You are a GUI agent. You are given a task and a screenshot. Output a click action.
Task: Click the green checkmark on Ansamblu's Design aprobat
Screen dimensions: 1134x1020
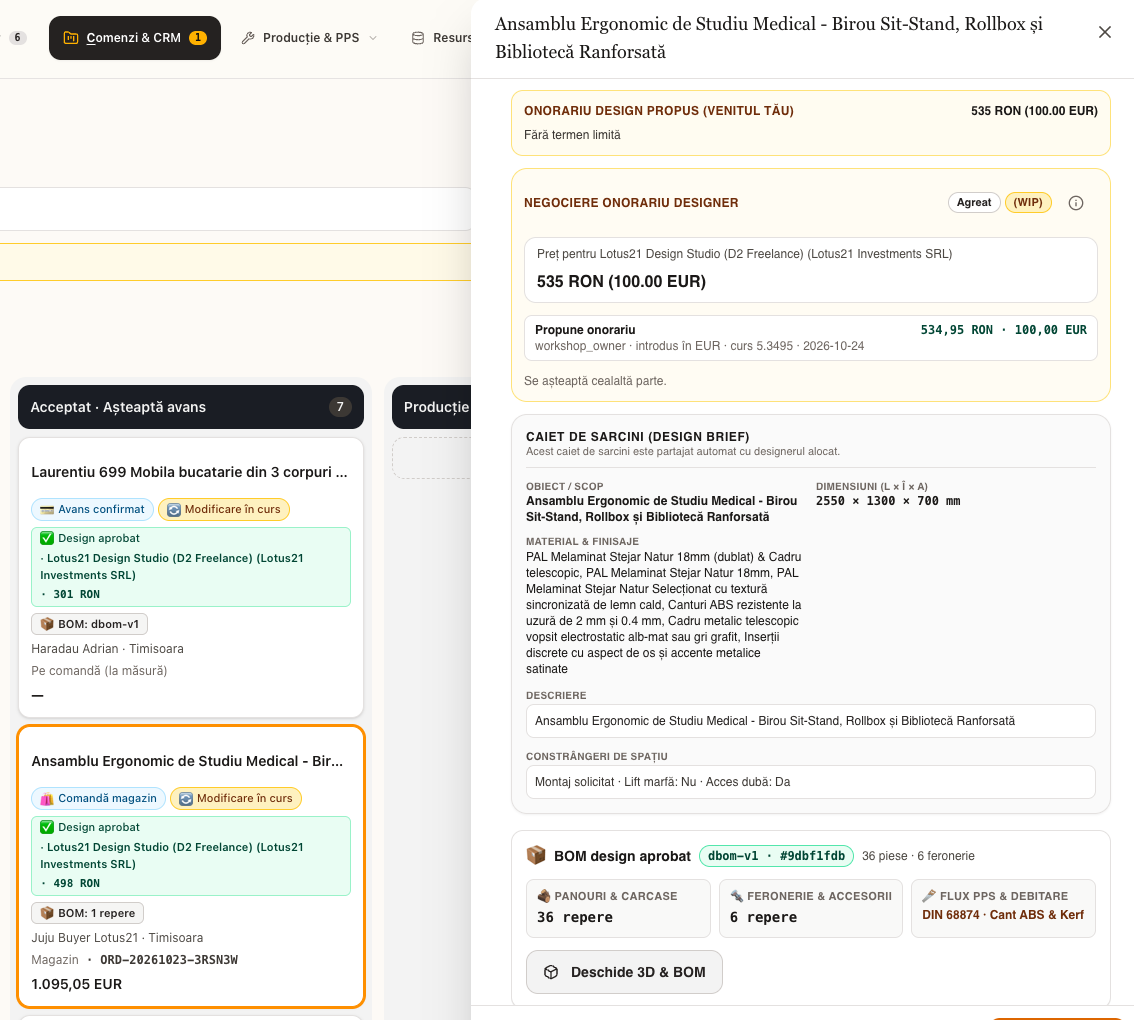click(x=47, y=827)
